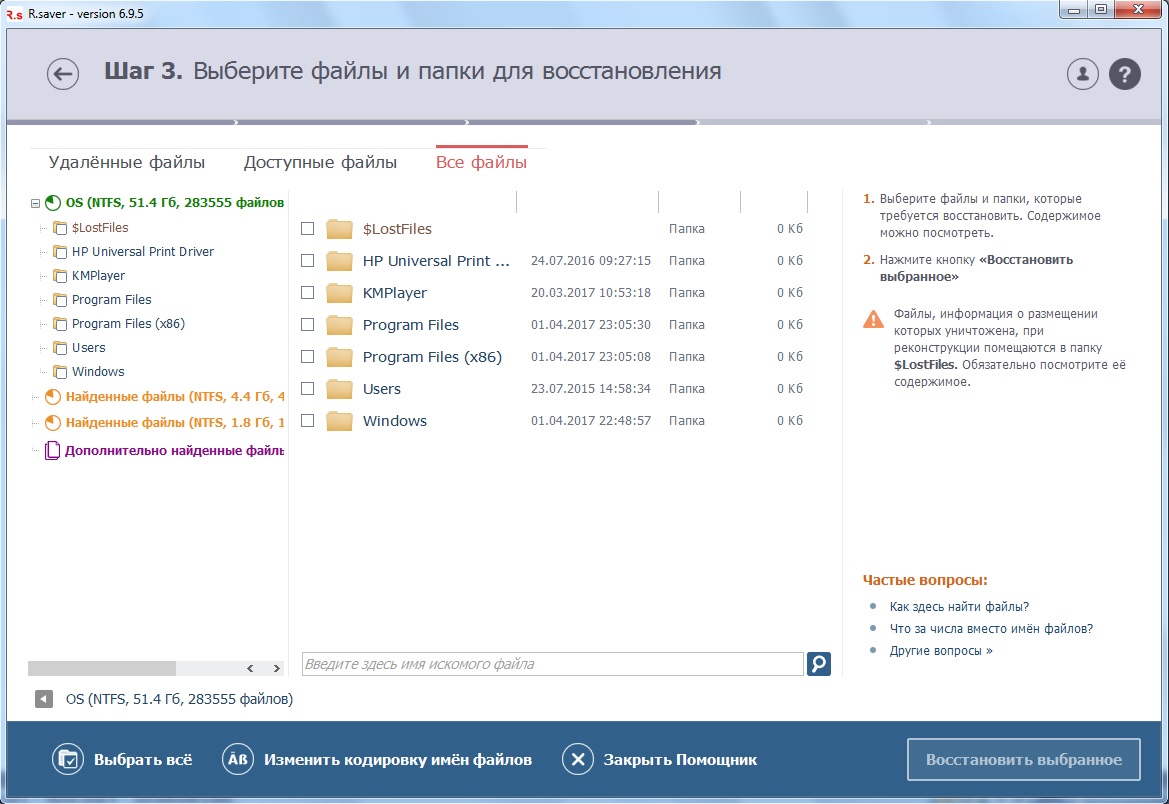Click the Закрыть Помощник X icon
Viewport: 1169px width, 804px height.
(x=578, y=759)
